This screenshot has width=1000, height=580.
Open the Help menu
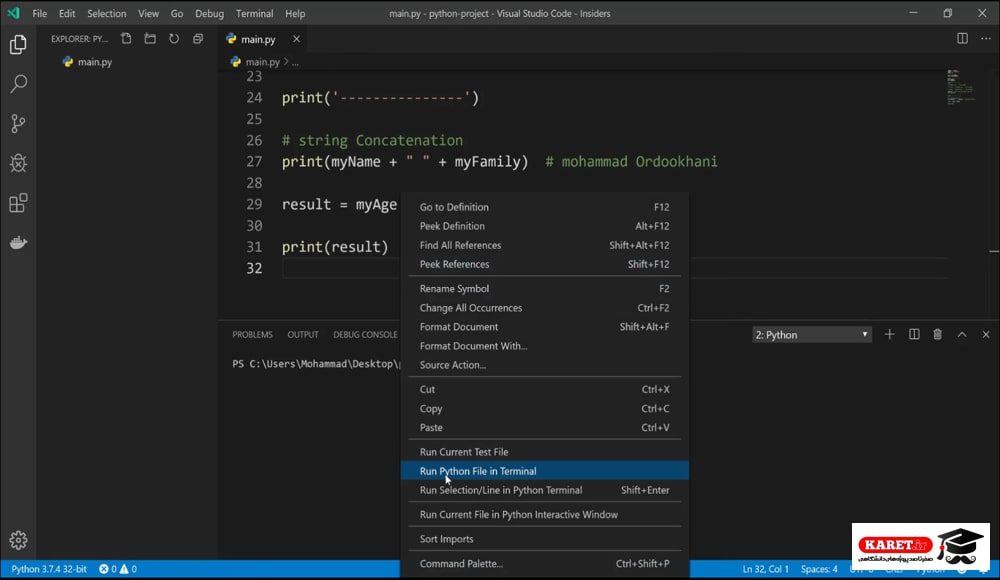tap(295, 13)
